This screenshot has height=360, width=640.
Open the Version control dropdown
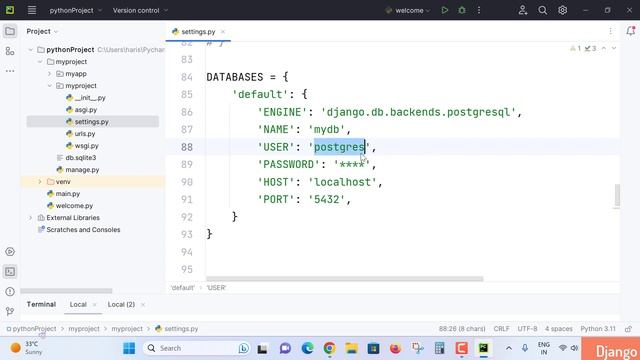(140, 10)
